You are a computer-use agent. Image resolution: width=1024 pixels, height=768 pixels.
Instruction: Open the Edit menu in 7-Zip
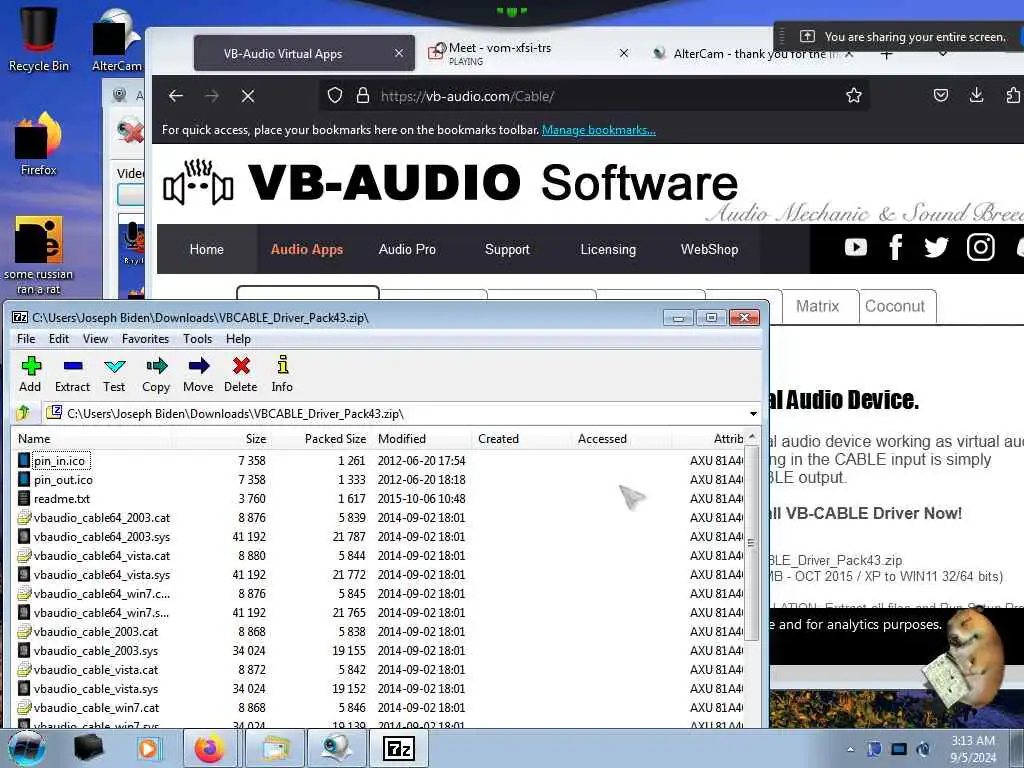click(59, 338)
